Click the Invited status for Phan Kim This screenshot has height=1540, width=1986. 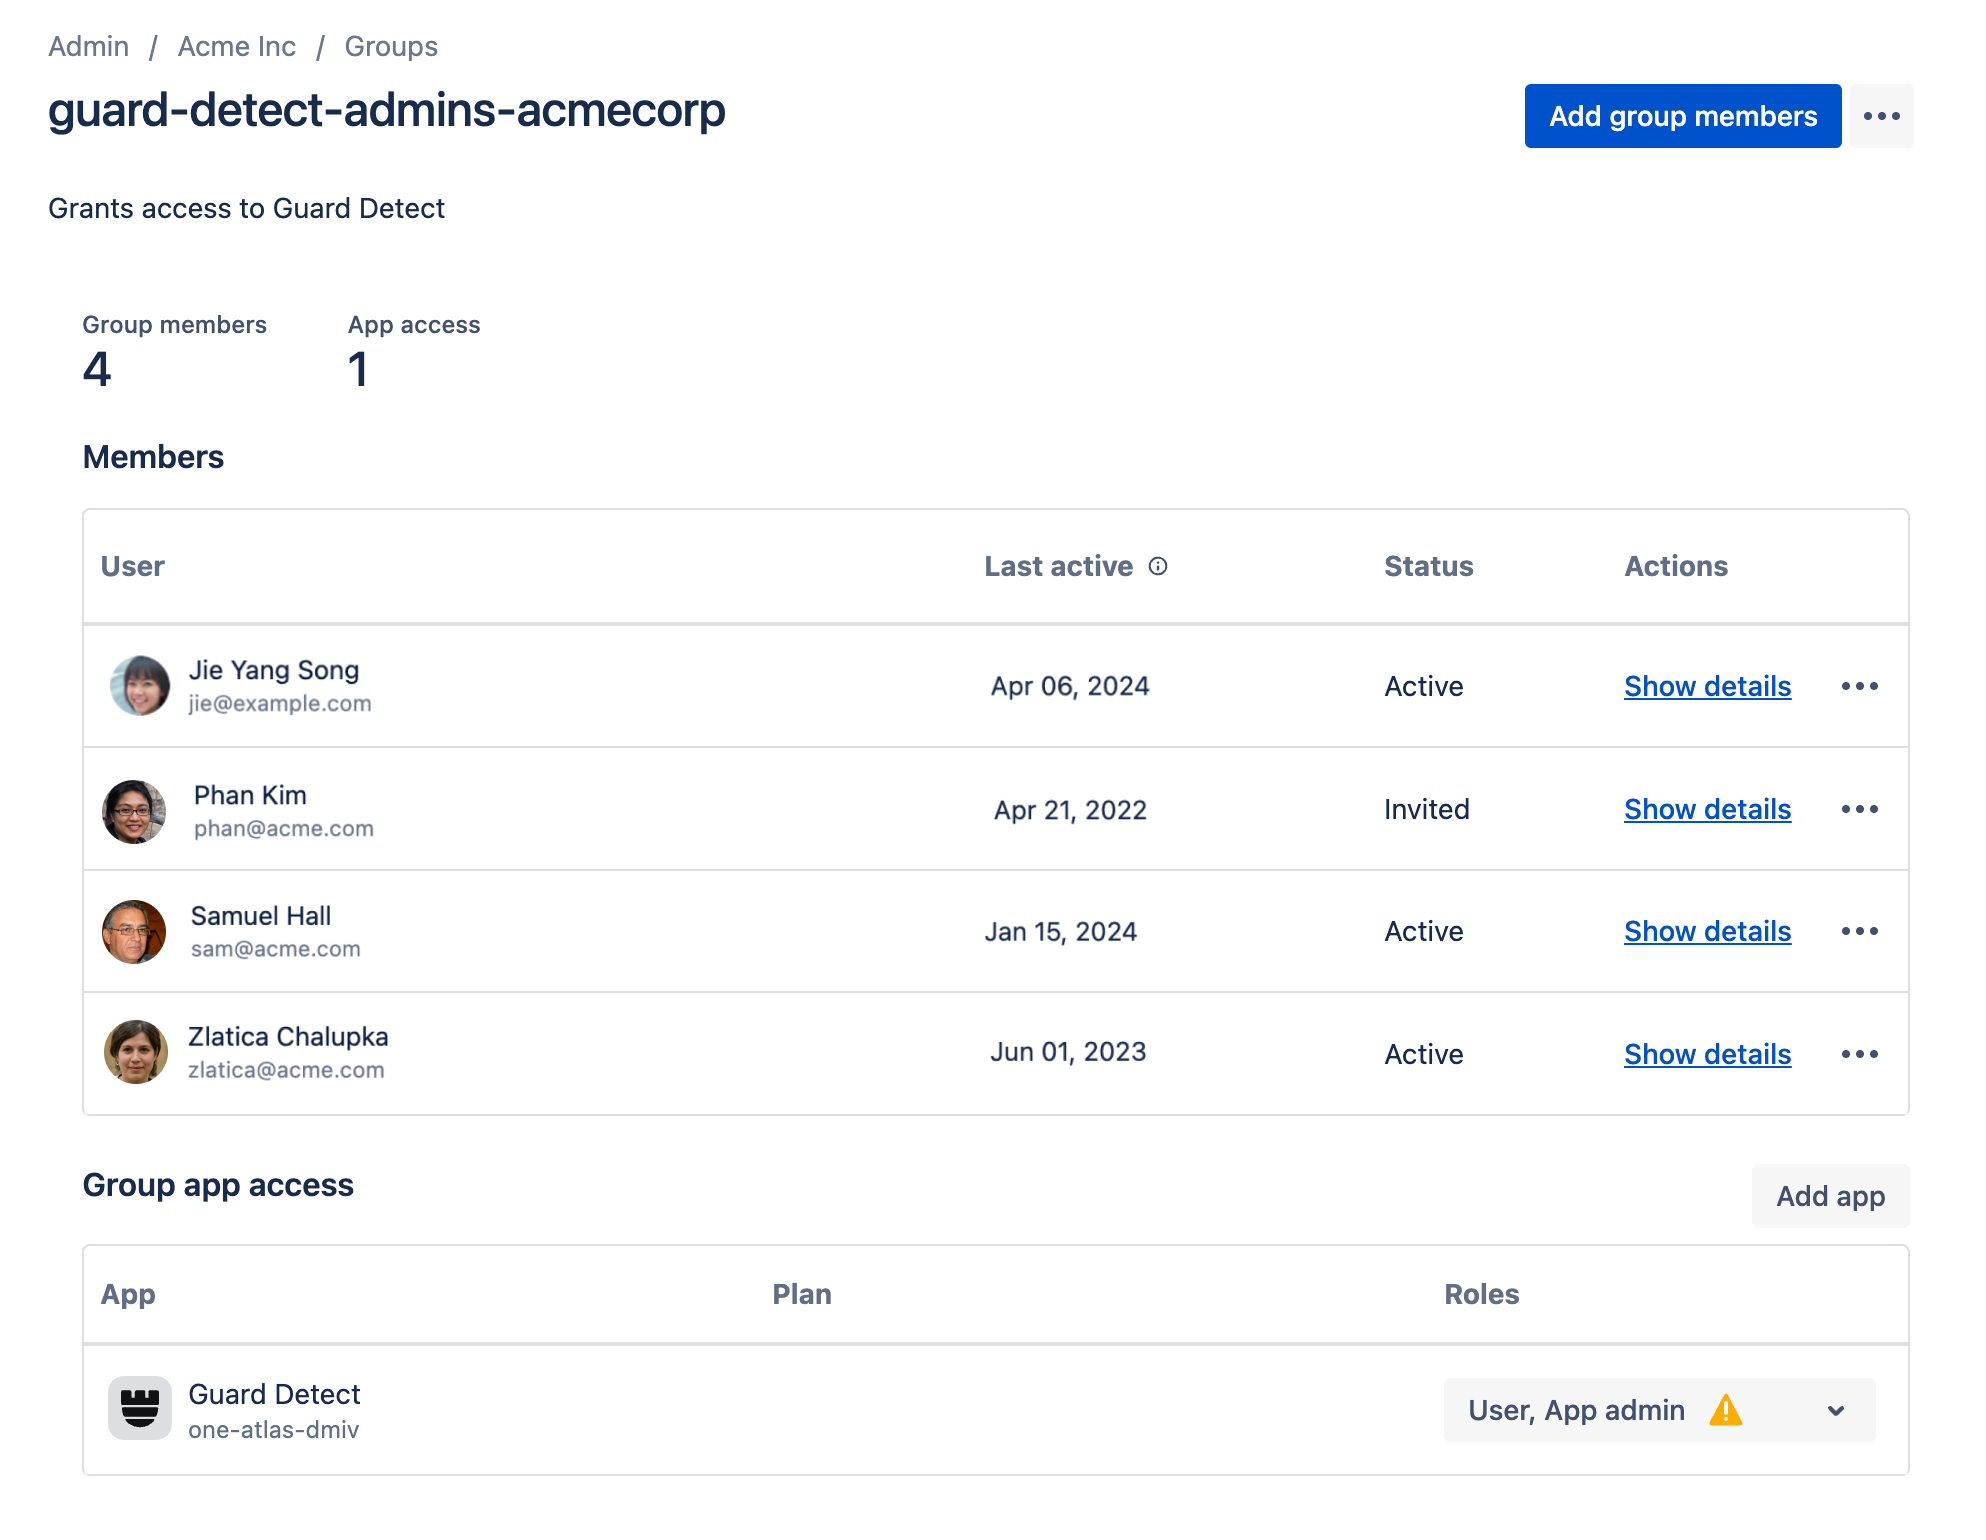point(1427,809)
